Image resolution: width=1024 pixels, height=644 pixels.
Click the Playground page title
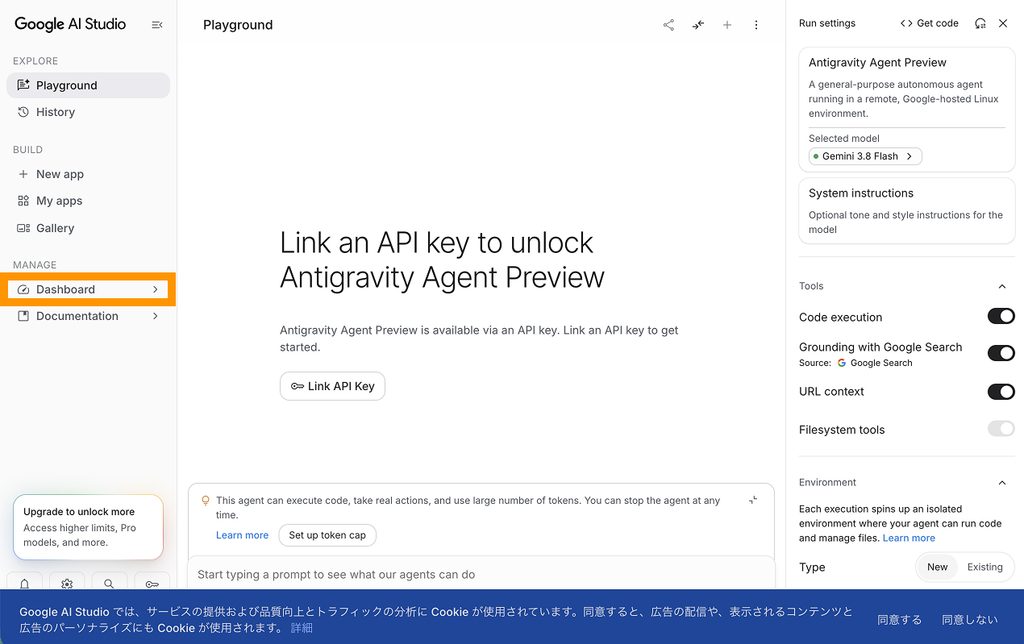[x=238, y=25]
